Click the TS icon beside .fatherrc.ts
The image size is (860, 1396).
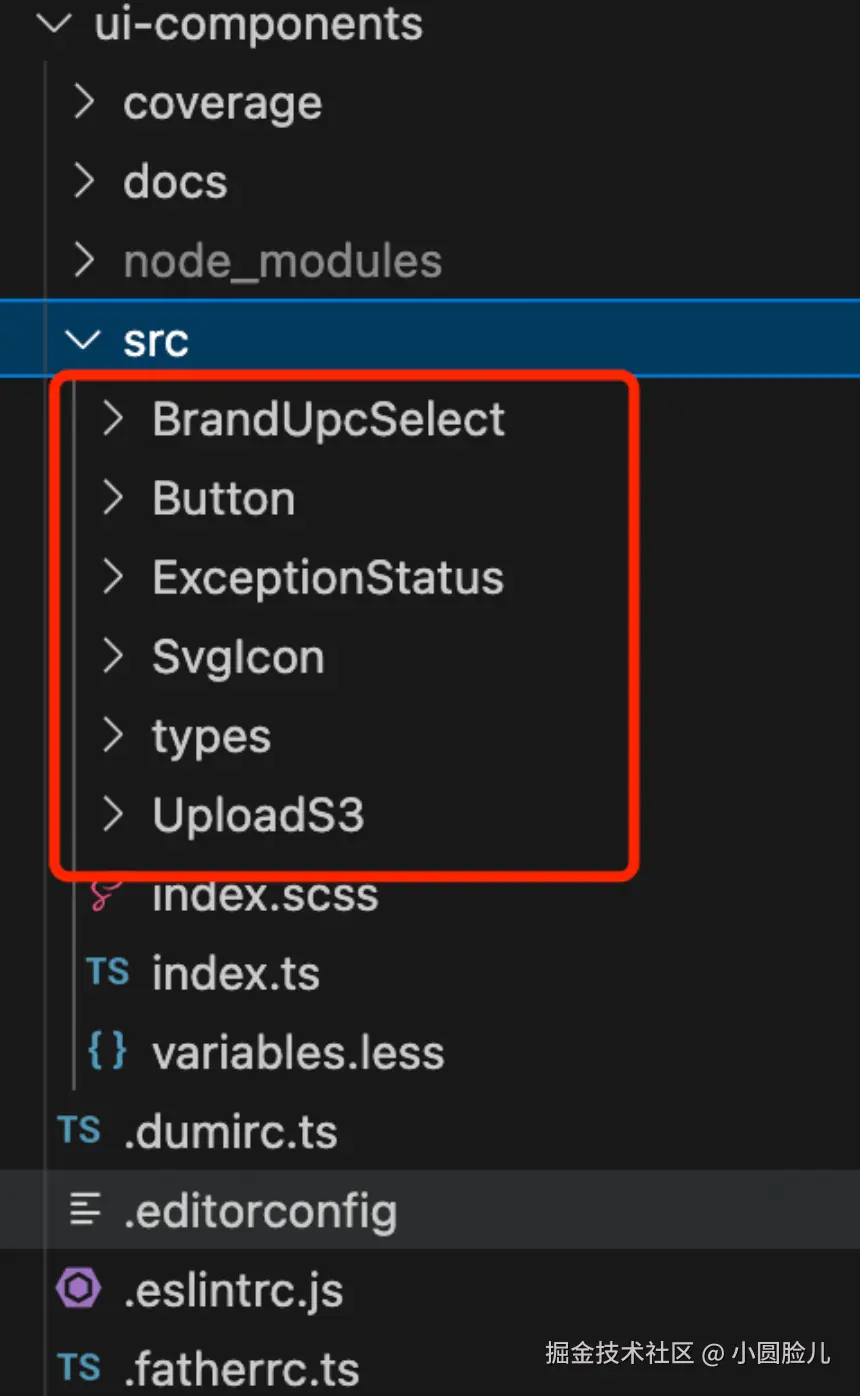[x=79, y=1369]
